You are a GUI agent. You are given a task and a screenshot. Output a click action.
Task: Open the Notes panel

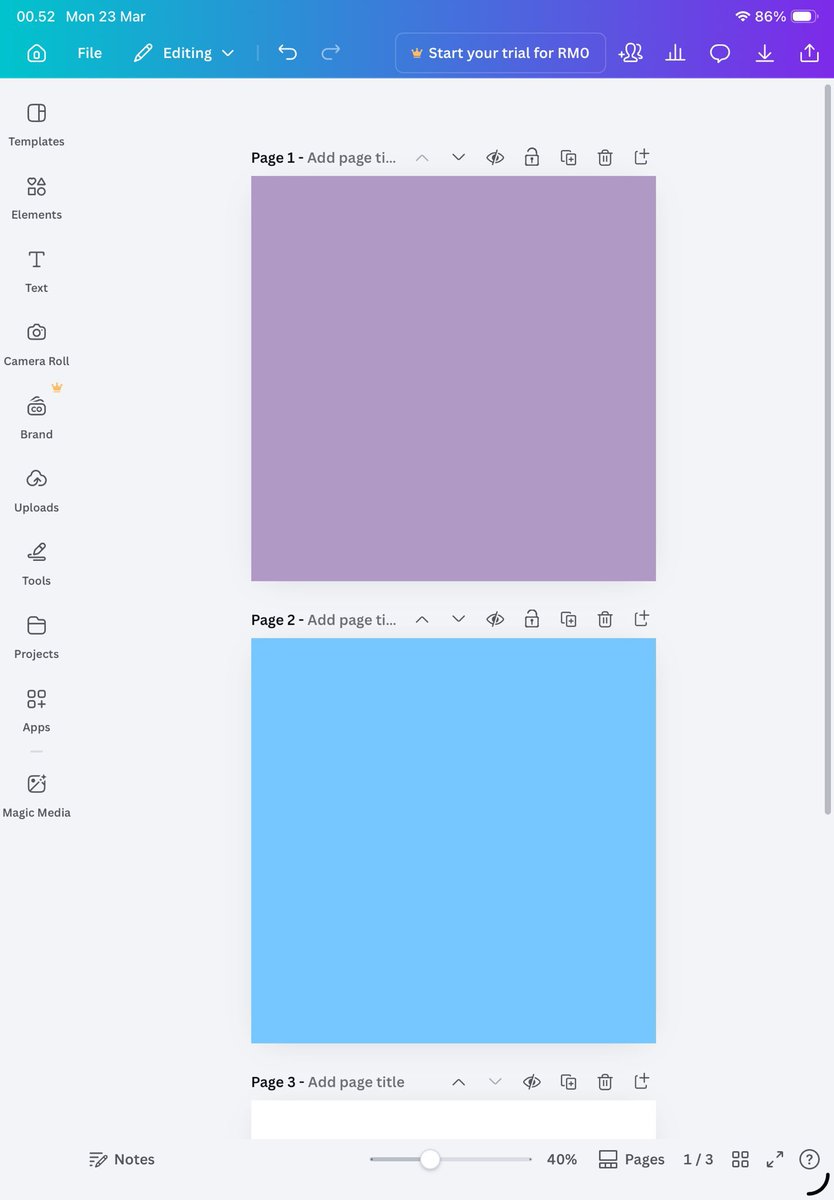click(122, 1160)
